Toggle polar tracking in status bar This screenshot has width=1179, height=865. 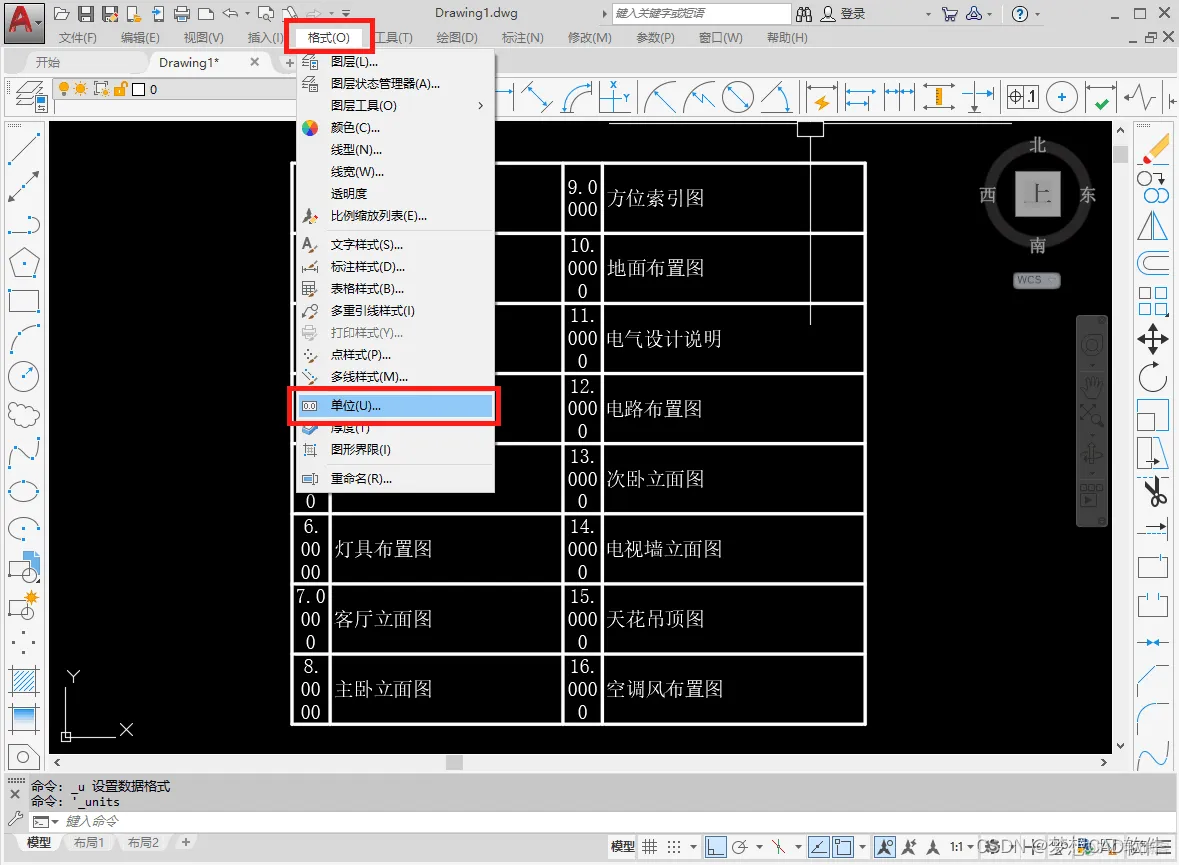[x=740, y=847]
